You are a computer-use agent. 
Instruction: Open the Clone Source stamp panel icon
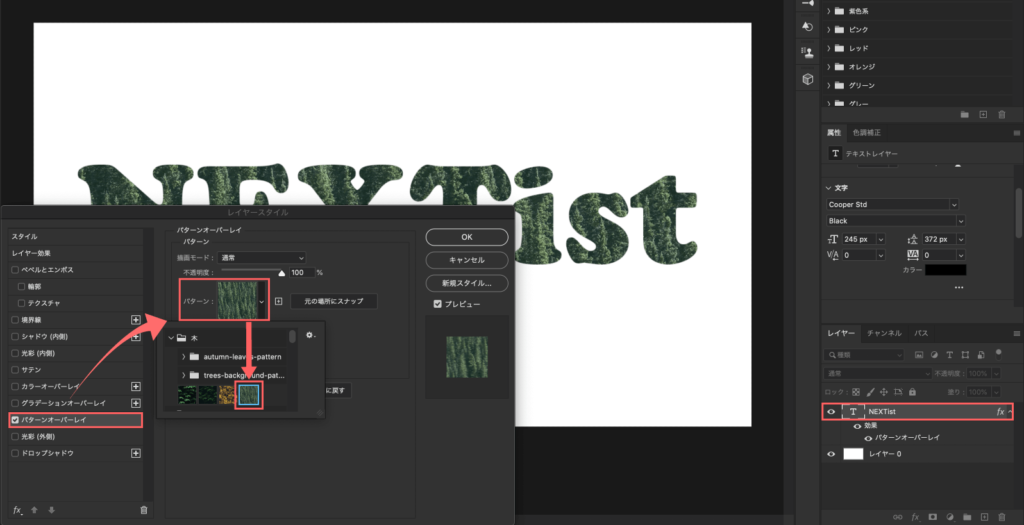(x=808, y=54)
